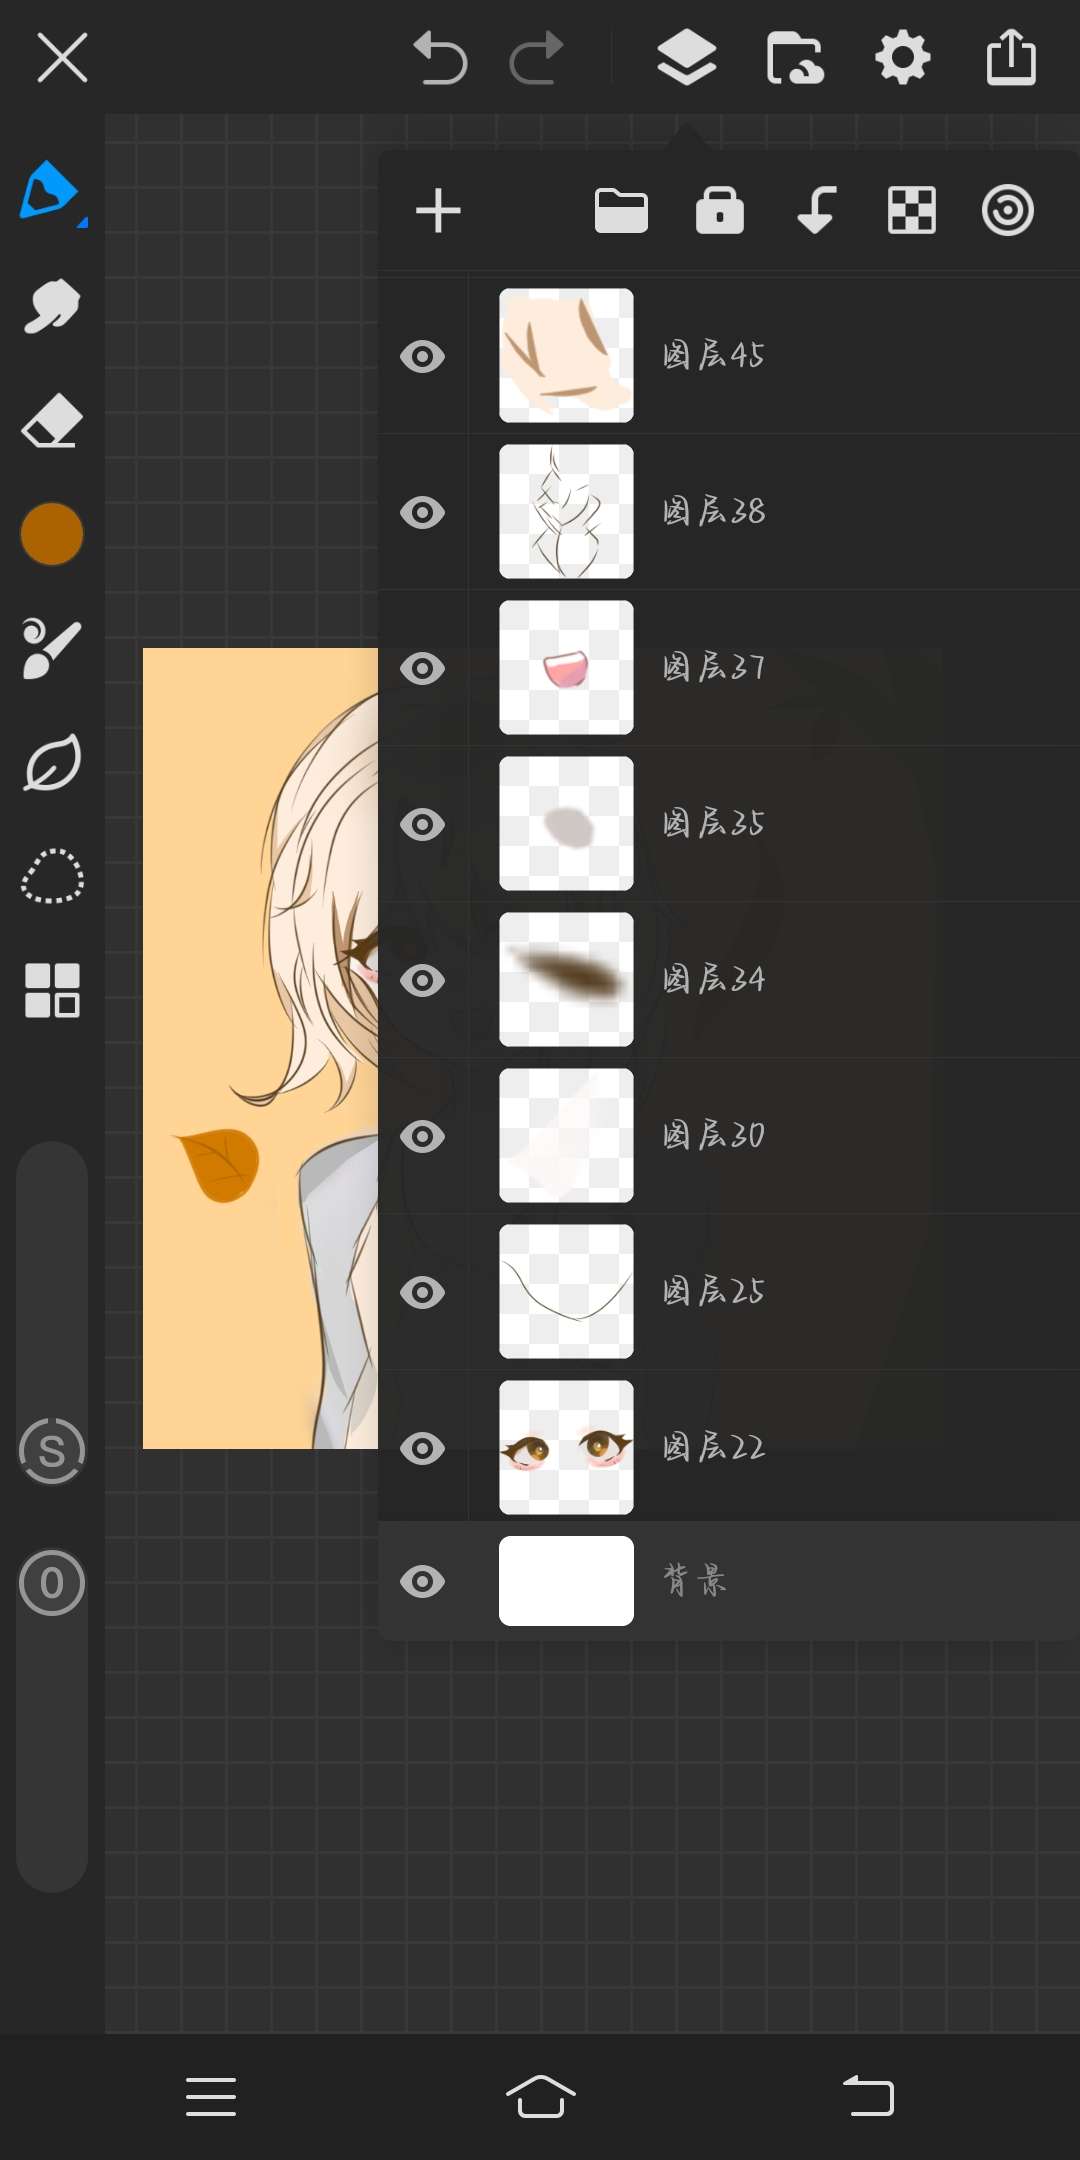Select the 图层30 thumbnail
Viewport: 1080px width, 2160px height.
[566, 1135]
